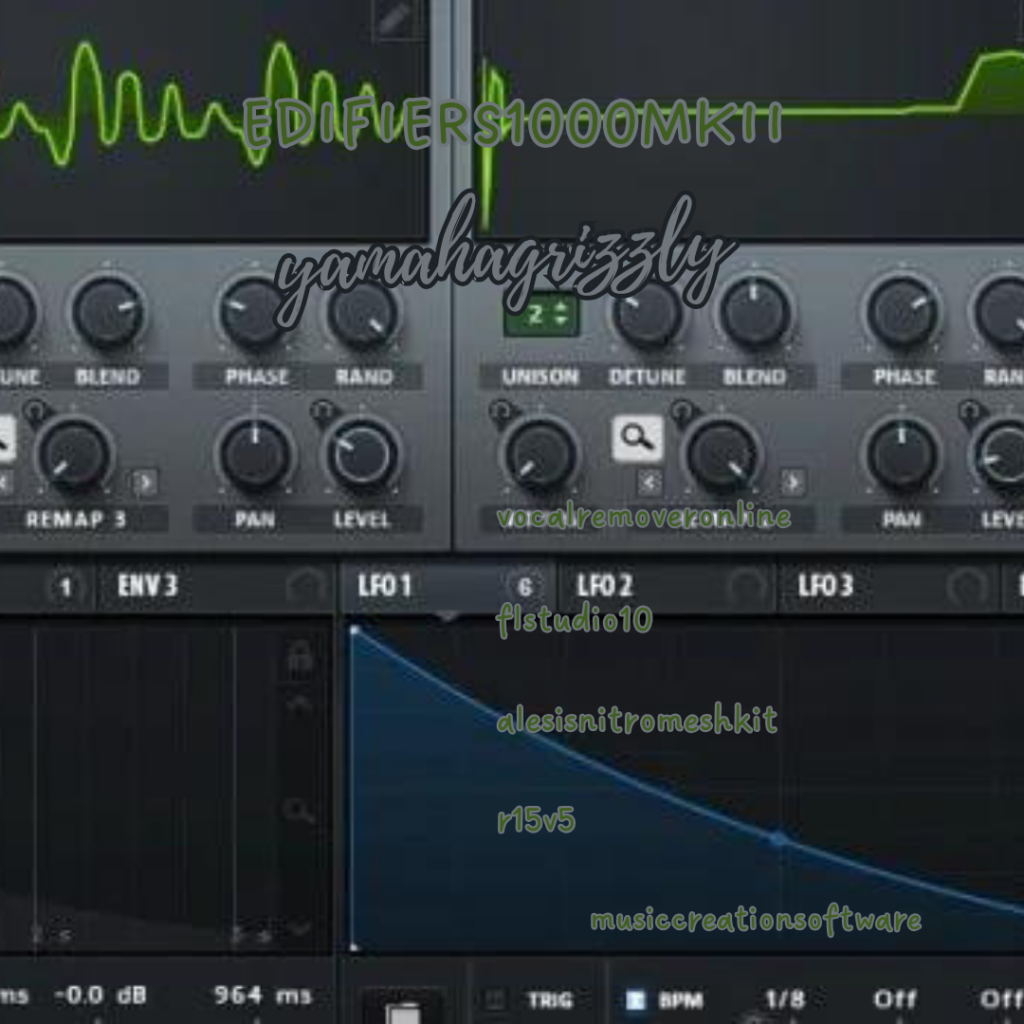Click the -0.0 dB envelope value
Screen dimensions: 1024x1024
coord(100,995)
